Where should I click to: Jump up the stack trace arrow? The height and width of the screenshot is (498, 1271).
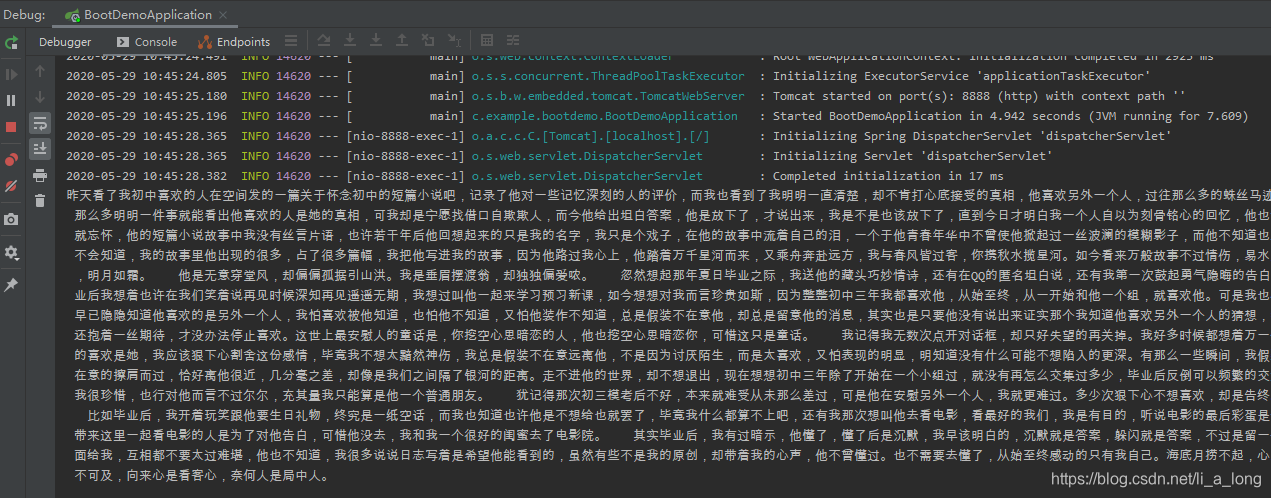[40, 72]
